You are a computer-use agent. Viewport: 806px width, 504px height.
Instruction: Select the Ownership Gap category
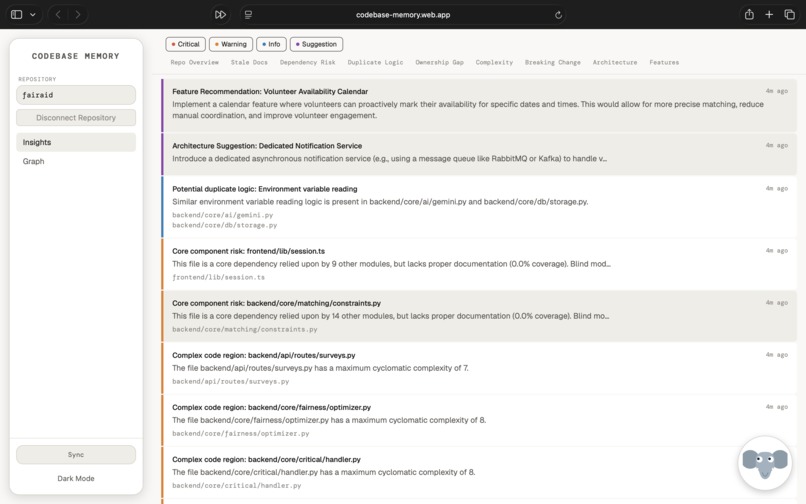tap(439, 62)
